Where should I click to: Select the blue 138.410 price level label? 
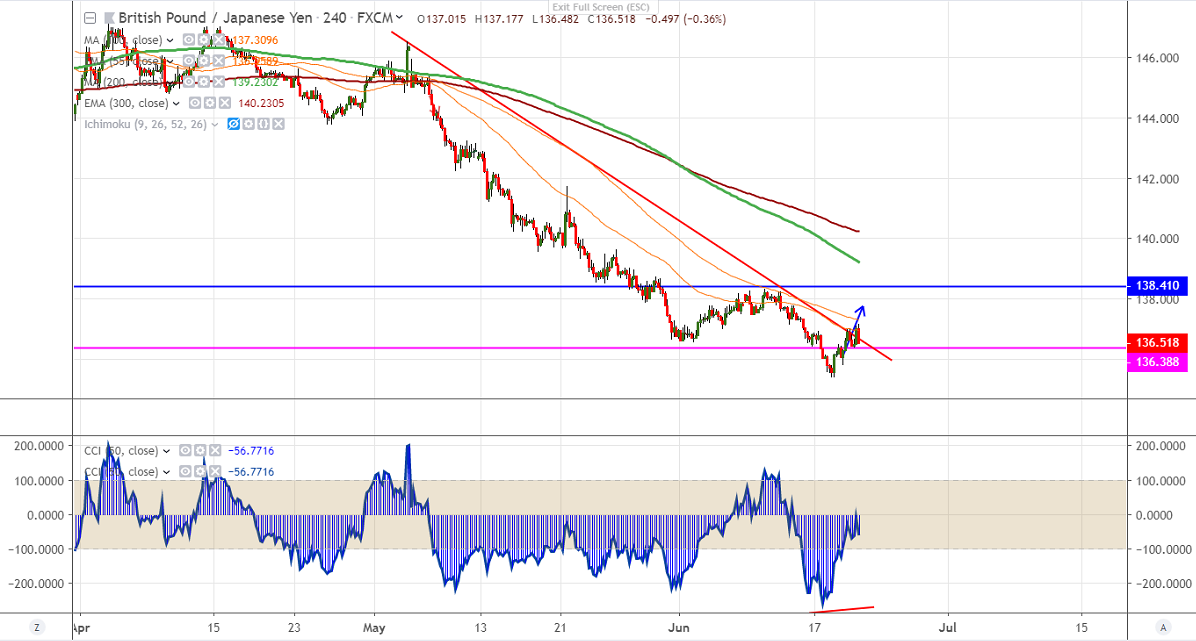(x=1157, y=286)
